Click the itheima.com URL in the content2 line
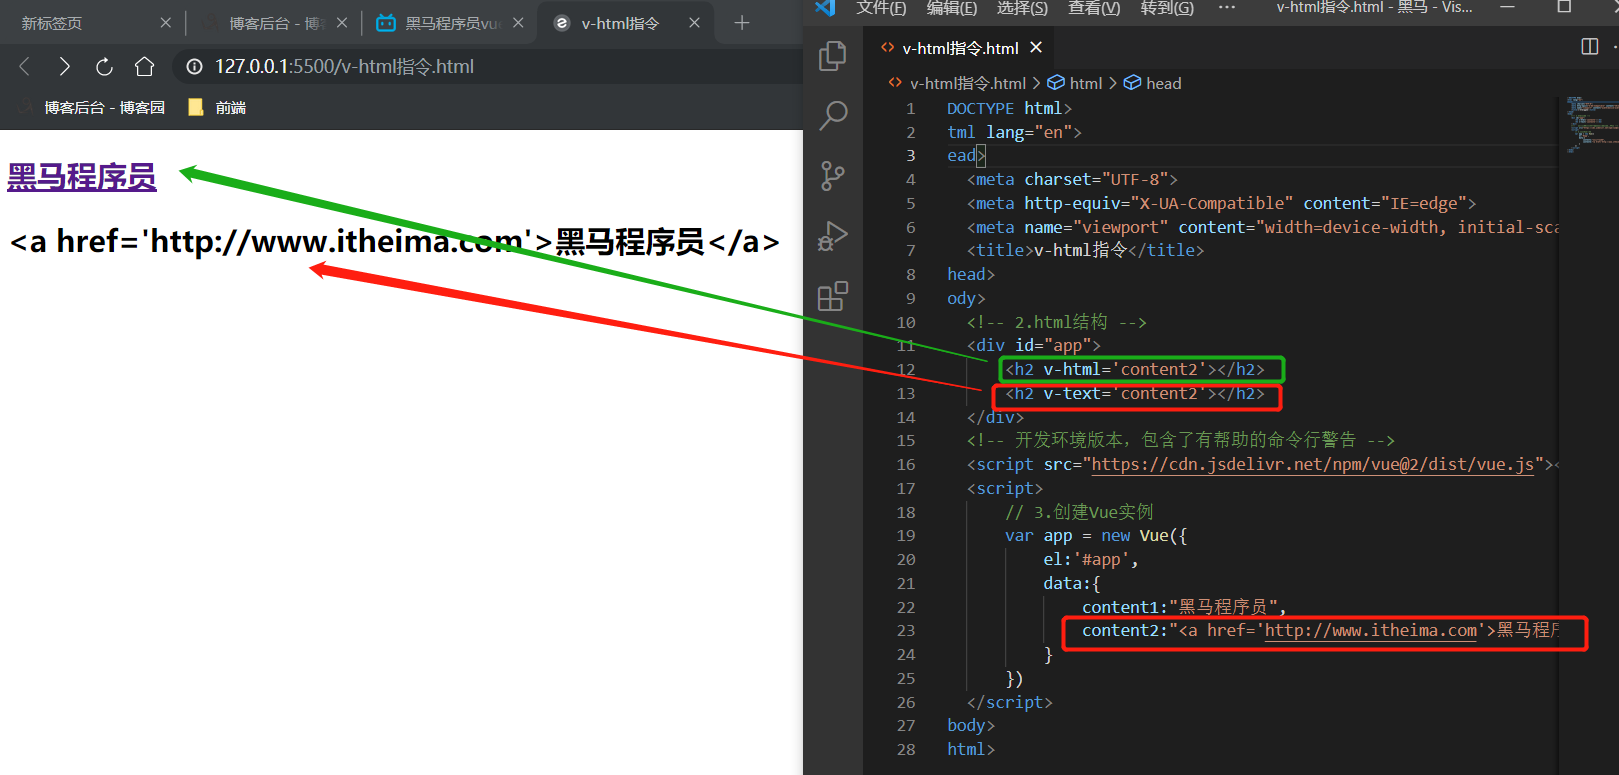 [x=1371, y=630]
